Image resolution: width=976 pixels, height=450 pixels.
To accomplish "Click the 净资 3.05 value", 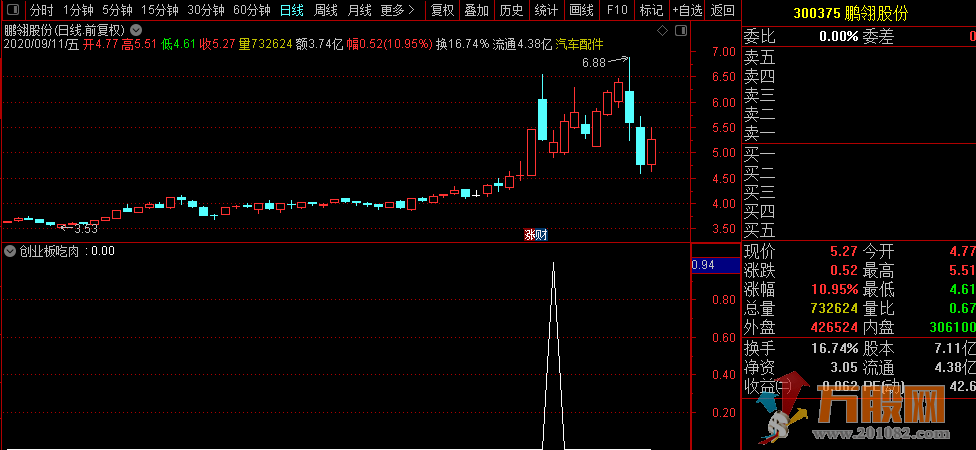I will 843,367.
